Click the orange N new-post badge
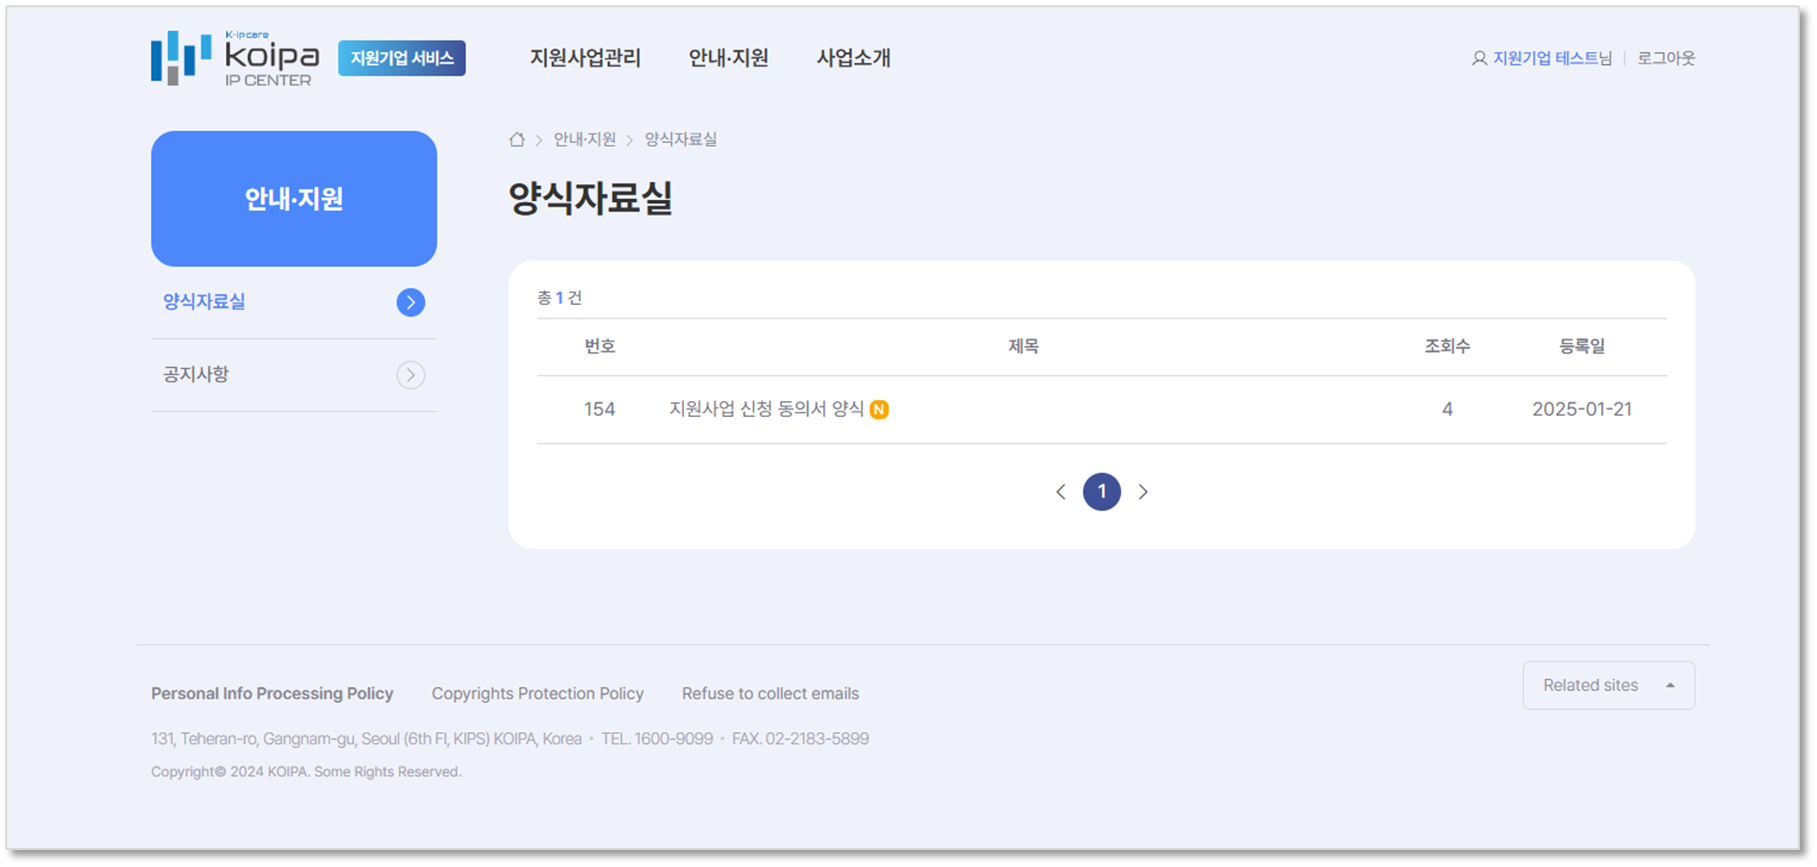The width and height of the screenshot is (1817, 867). (879, 409)
